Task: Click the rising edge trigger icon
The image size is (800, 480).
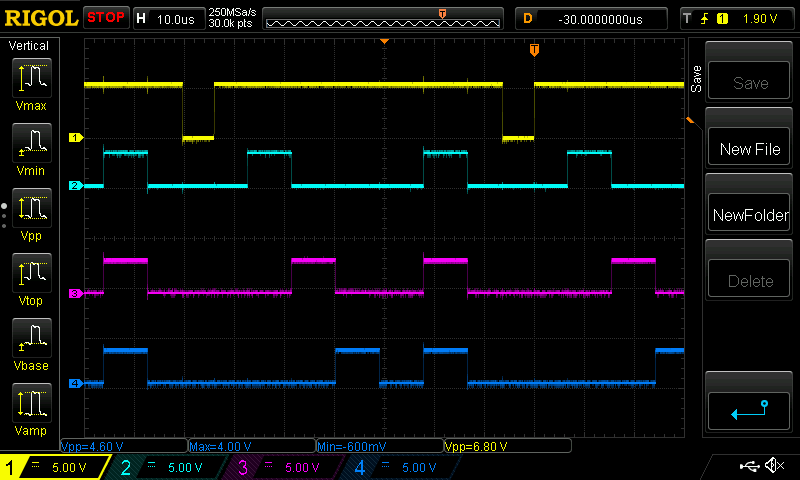Action: point(704,19)
